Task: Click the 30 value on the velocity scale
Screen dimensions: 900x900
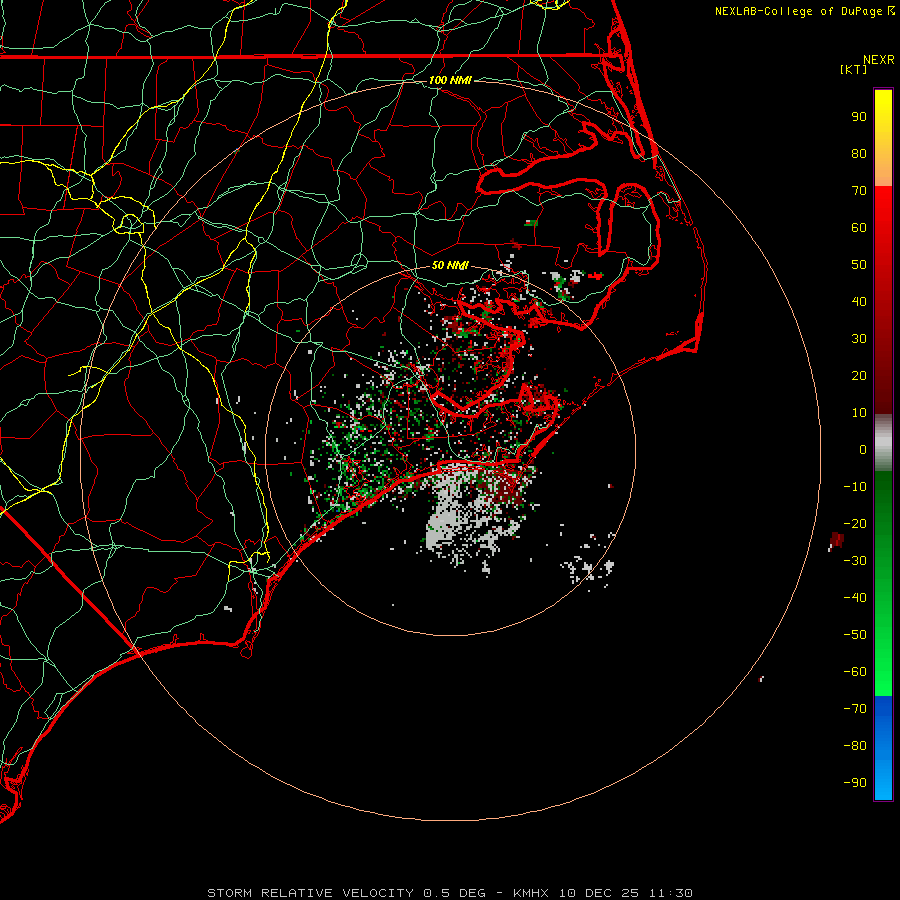Action: 859,339
